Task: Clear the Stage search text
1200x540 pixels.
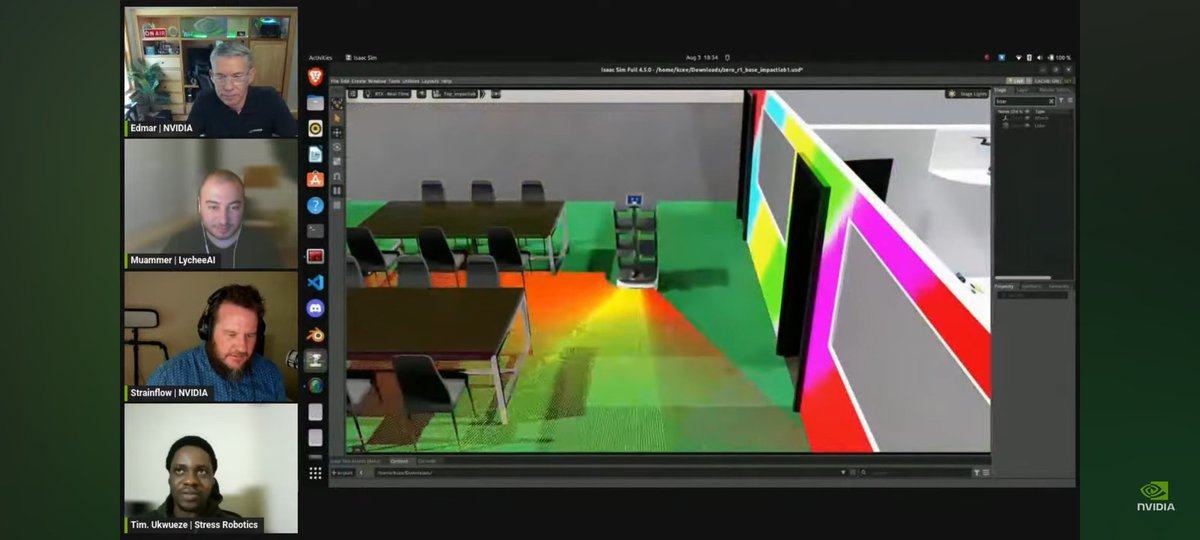Action: click(1051, 101)
